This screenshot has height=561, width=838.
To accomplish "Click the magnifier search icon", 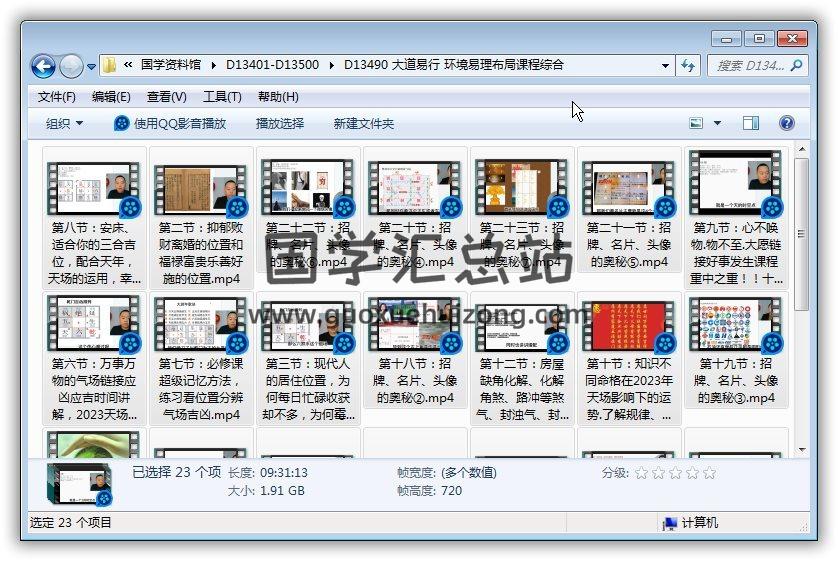I will pyautogui.click(x=797, y=66).
